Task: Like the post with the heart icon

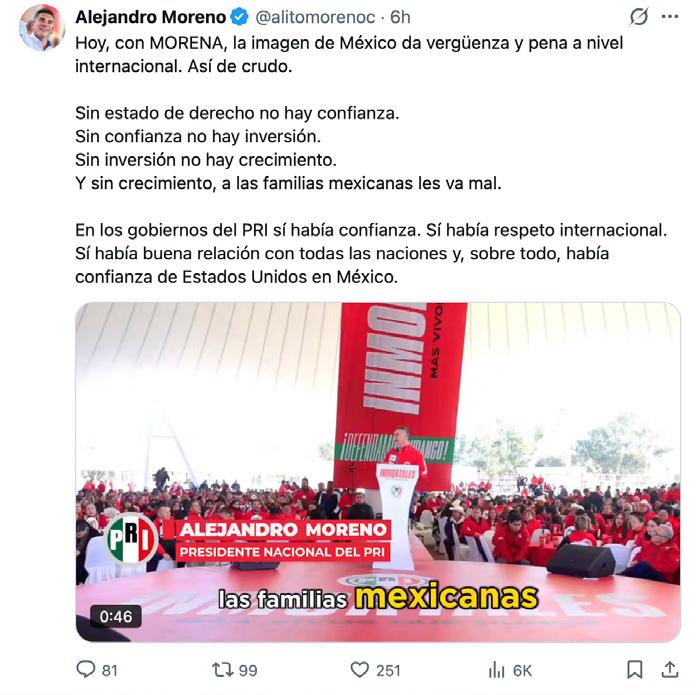Action: pyautogui.click(x=359, y=670)
